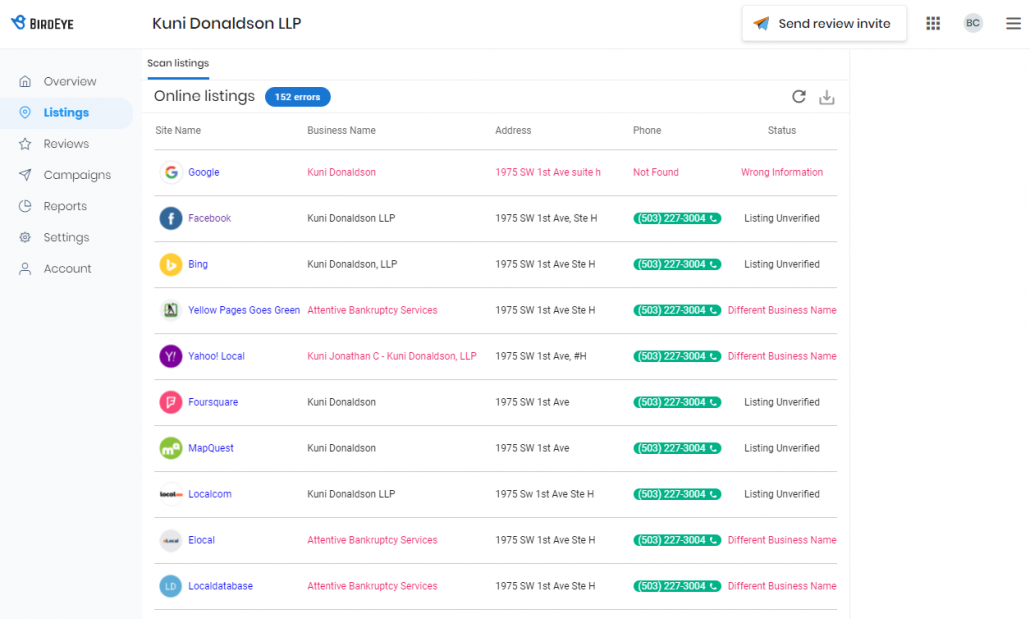Open the Elocal listing link
This screenshot has height=619, width=1030.
[x=201, y=540]
